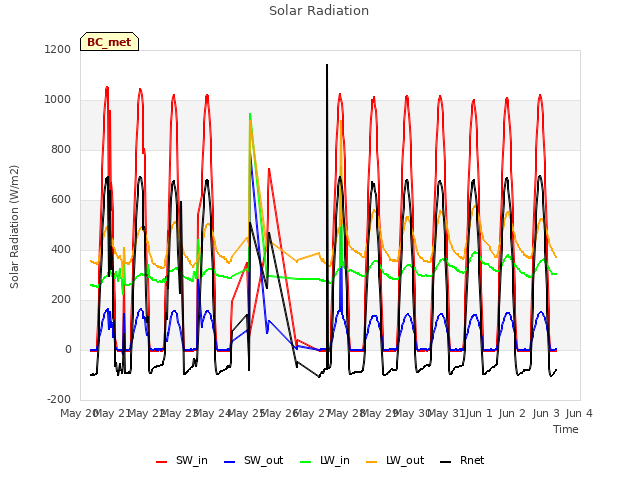
Task: Toggle the Rnet legend entry
Action: click(462, 461)
